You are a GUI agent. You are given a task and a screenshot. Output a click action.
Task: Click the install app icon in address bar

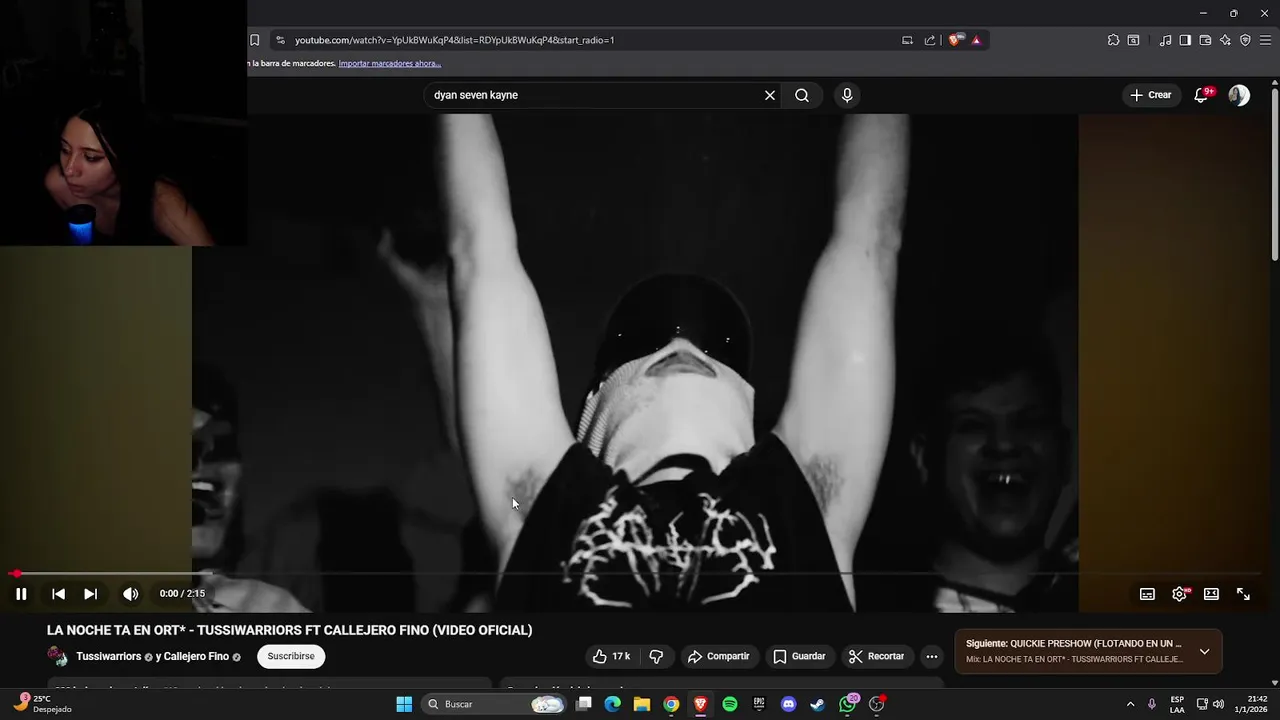pos(907,40)
